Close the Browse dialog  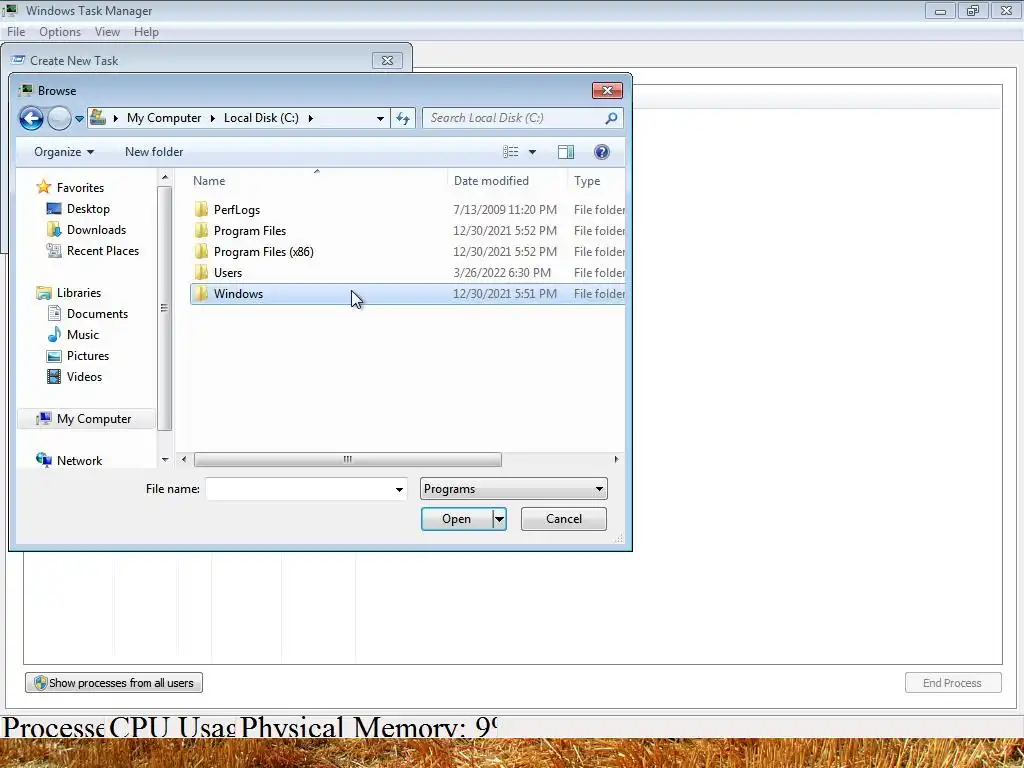point(607,90)
